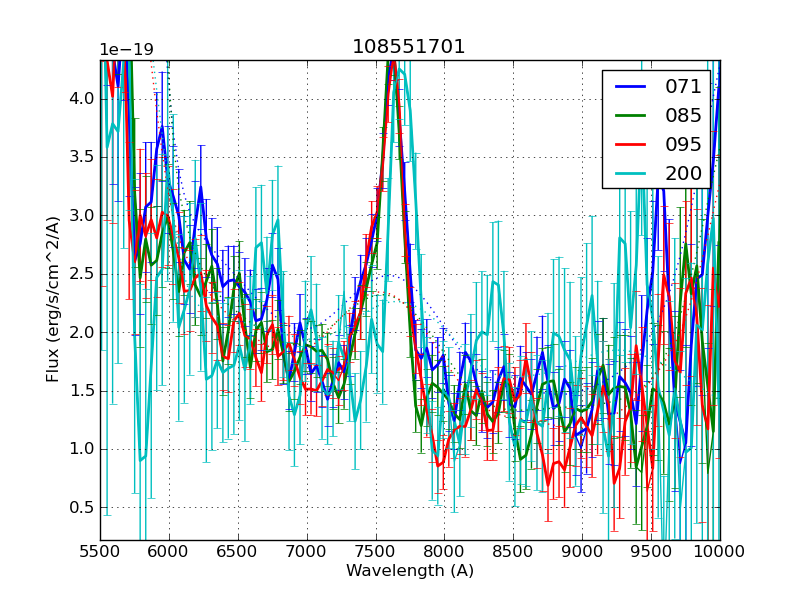Click the green line swatch for 085
The height and width of the screenshot is (600, 800).
point(629,116)
